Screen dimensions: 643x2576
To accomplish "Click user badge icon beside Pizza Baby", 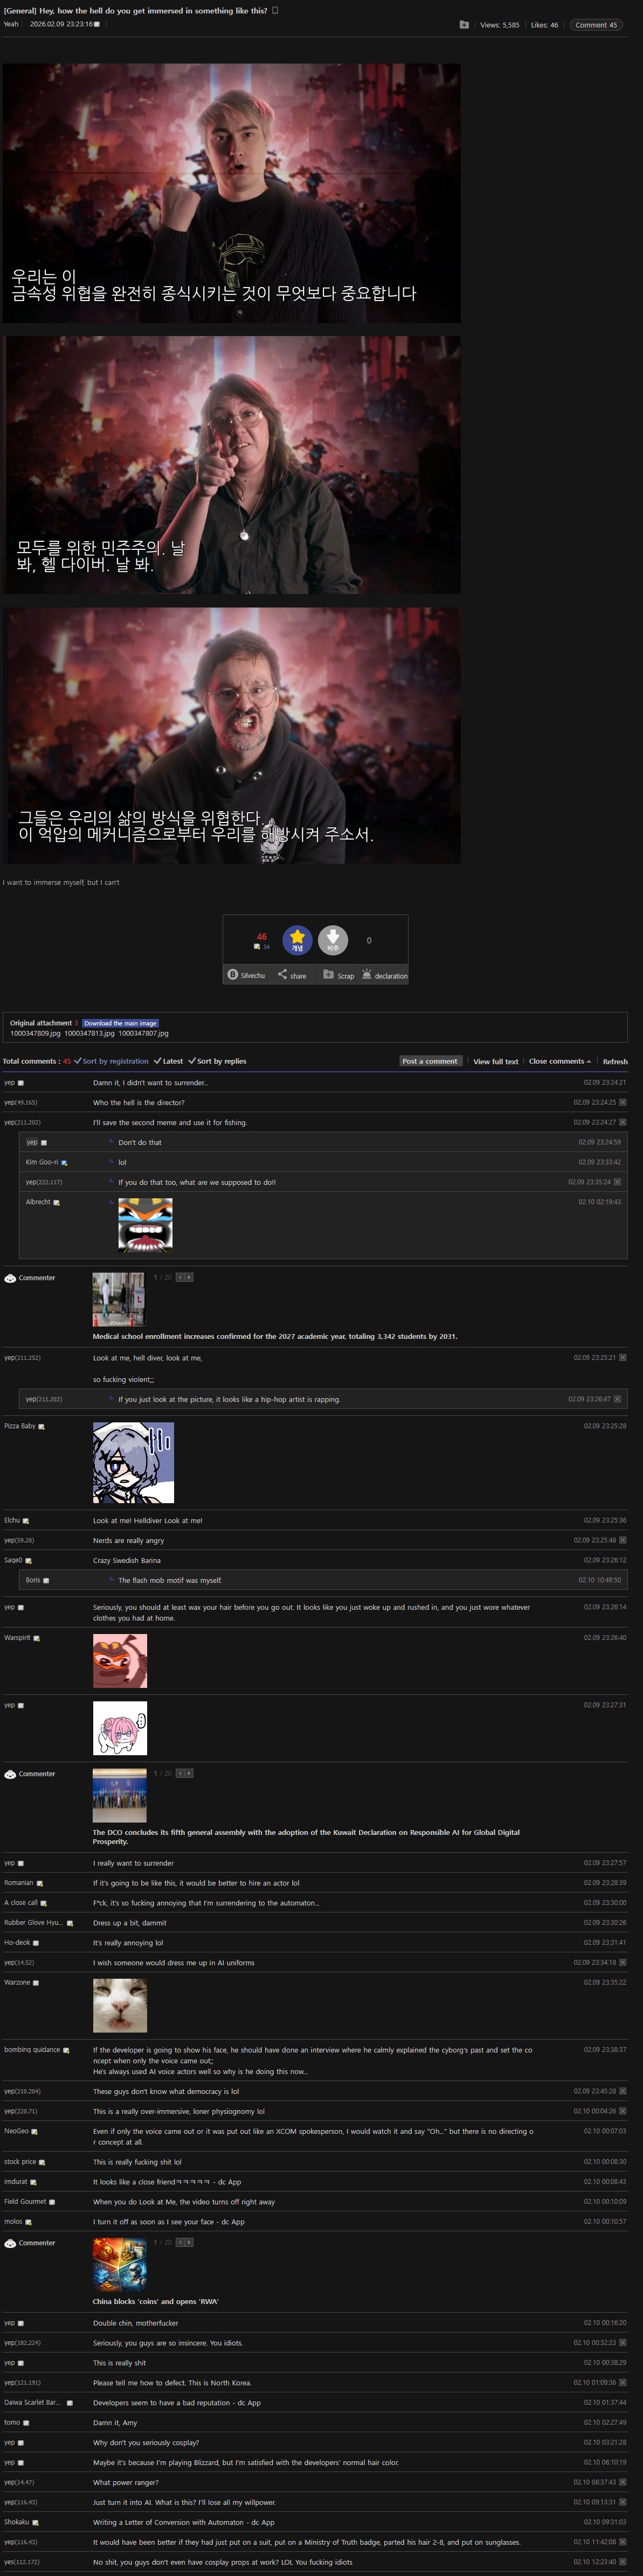I will [x=41, y=1427].
